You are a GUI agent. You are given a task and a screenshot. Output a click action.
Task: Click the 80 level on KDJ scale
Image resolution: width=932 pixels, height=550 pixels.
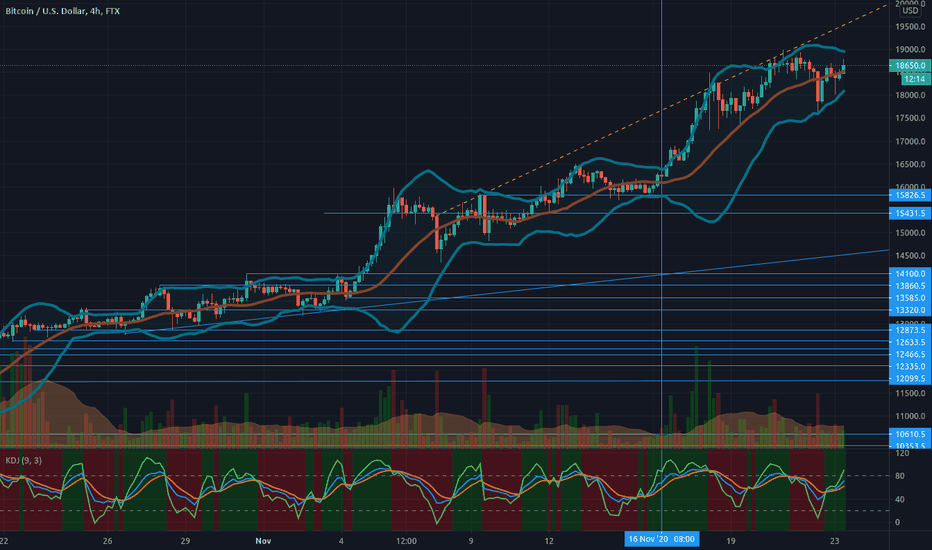pos(900,476)
